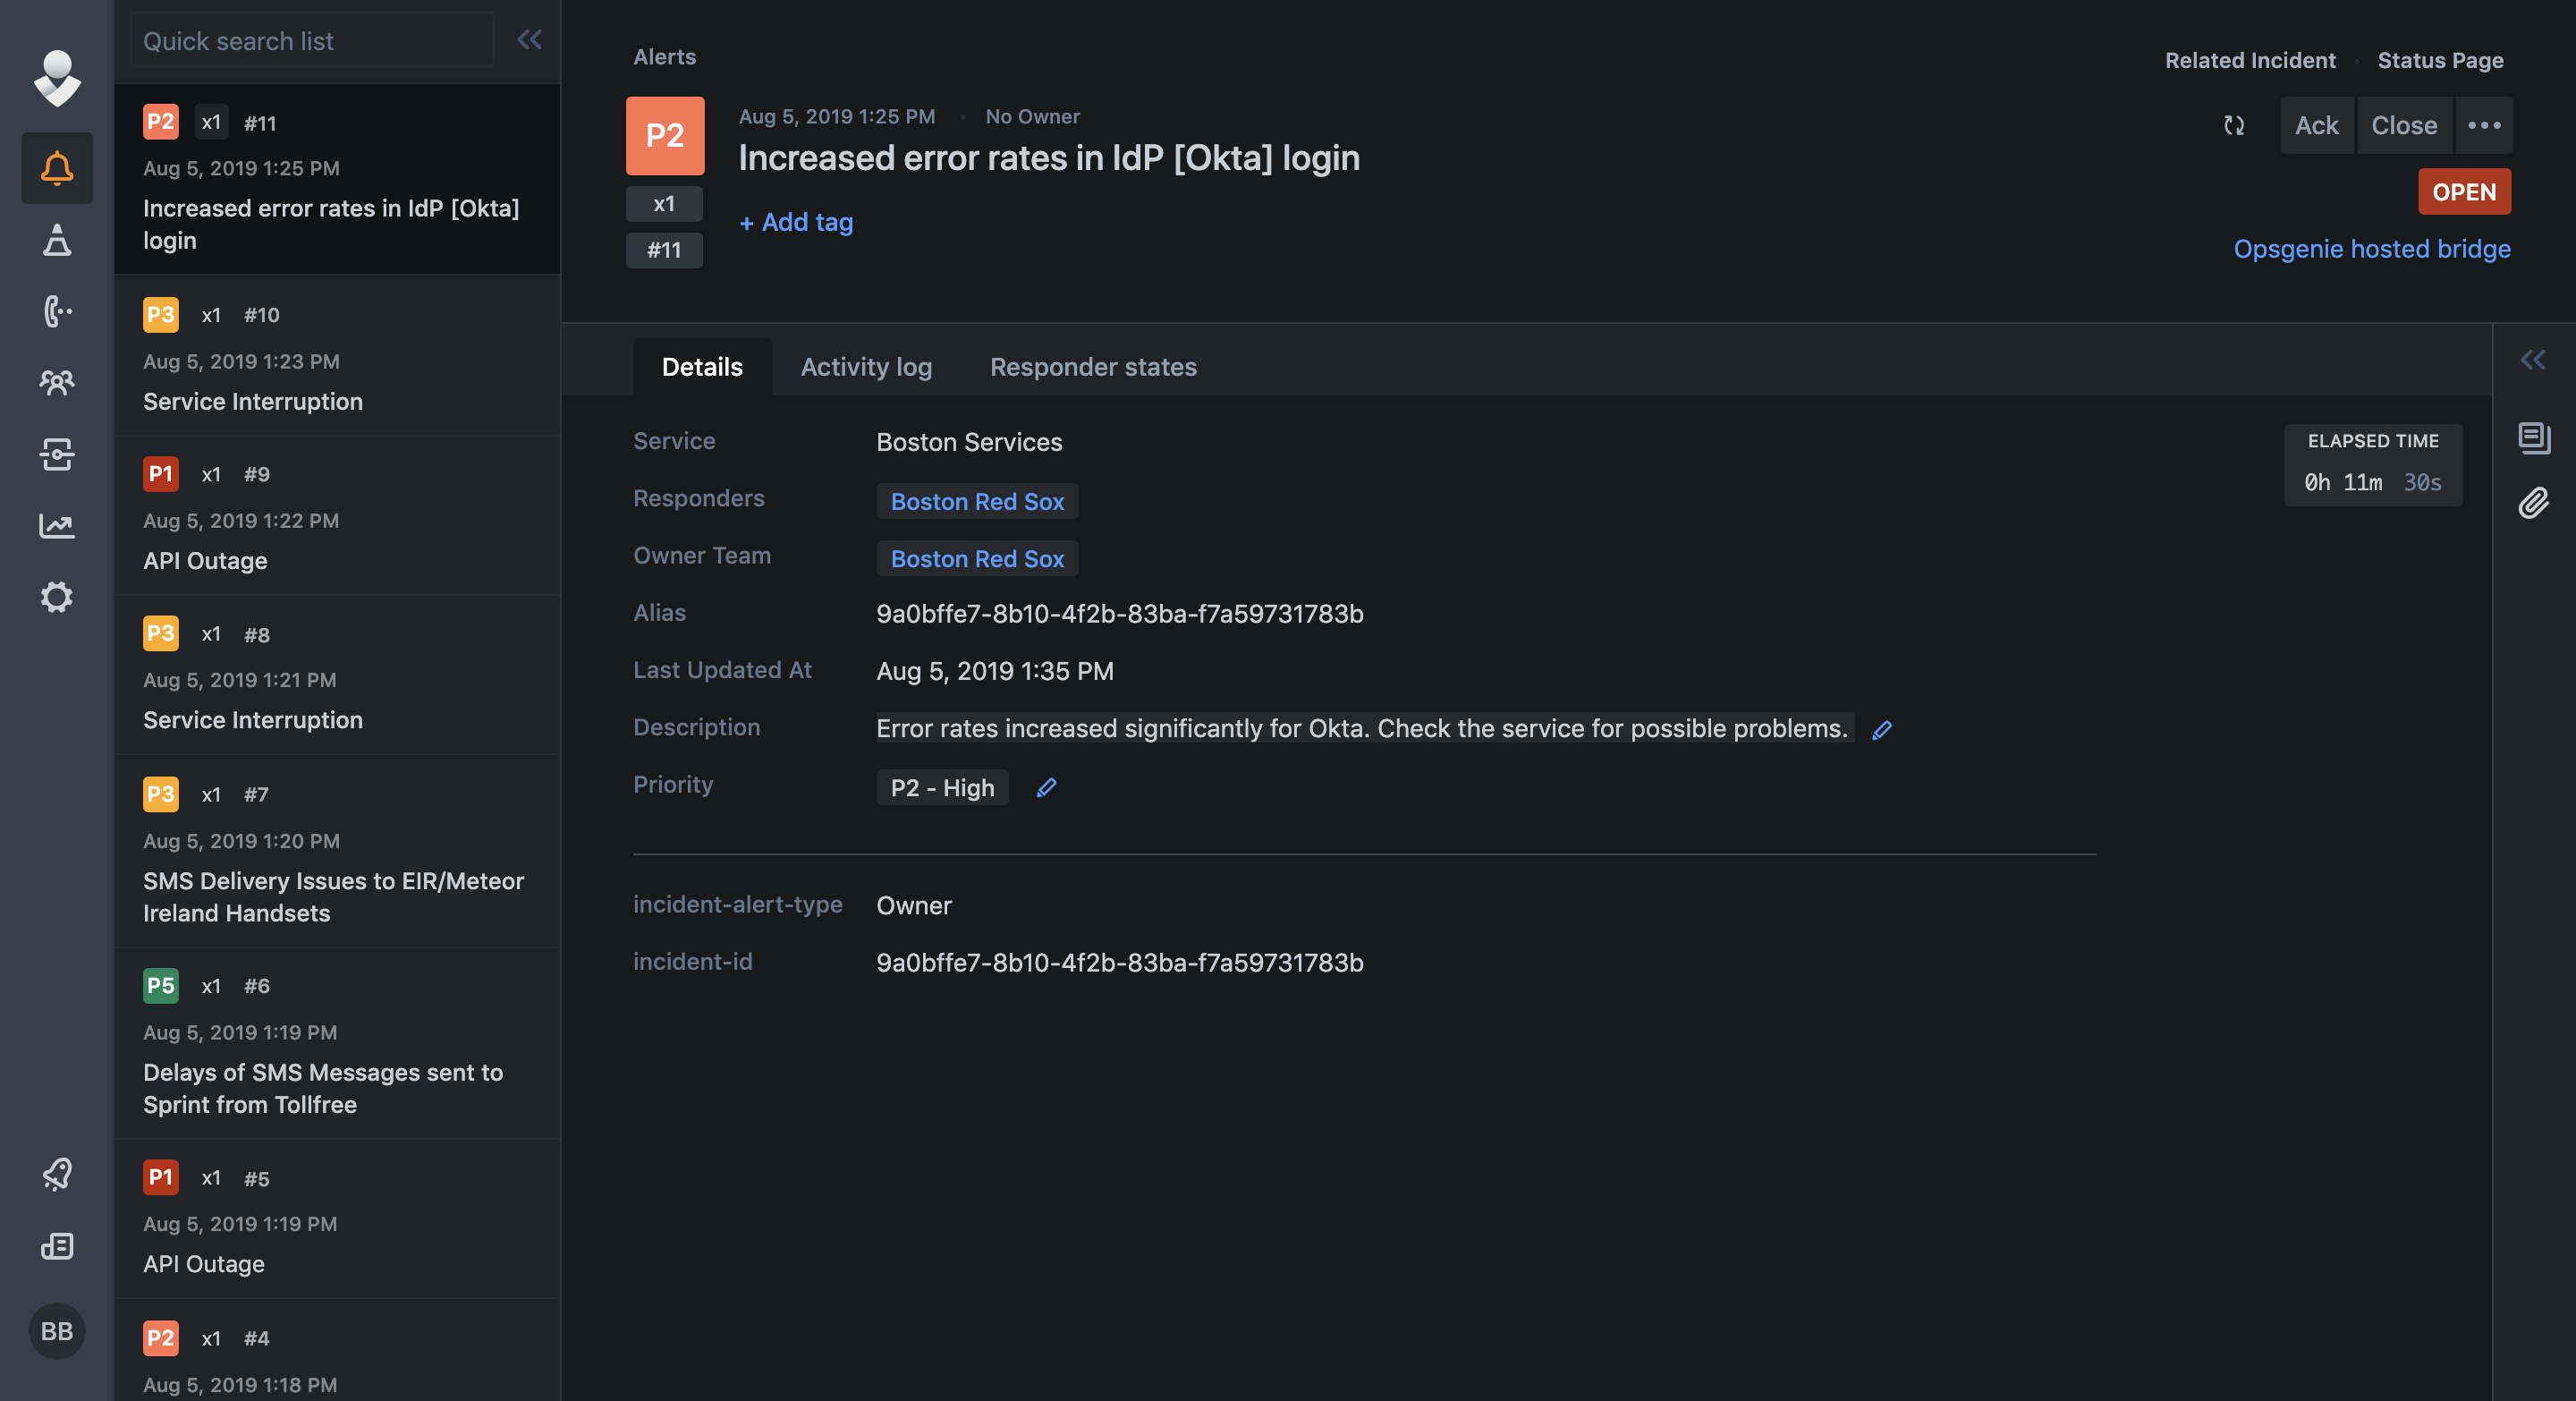The image size is (2576, 1401).
Task: Open the attachments paperclip in the right panel
Action: 2534,504
